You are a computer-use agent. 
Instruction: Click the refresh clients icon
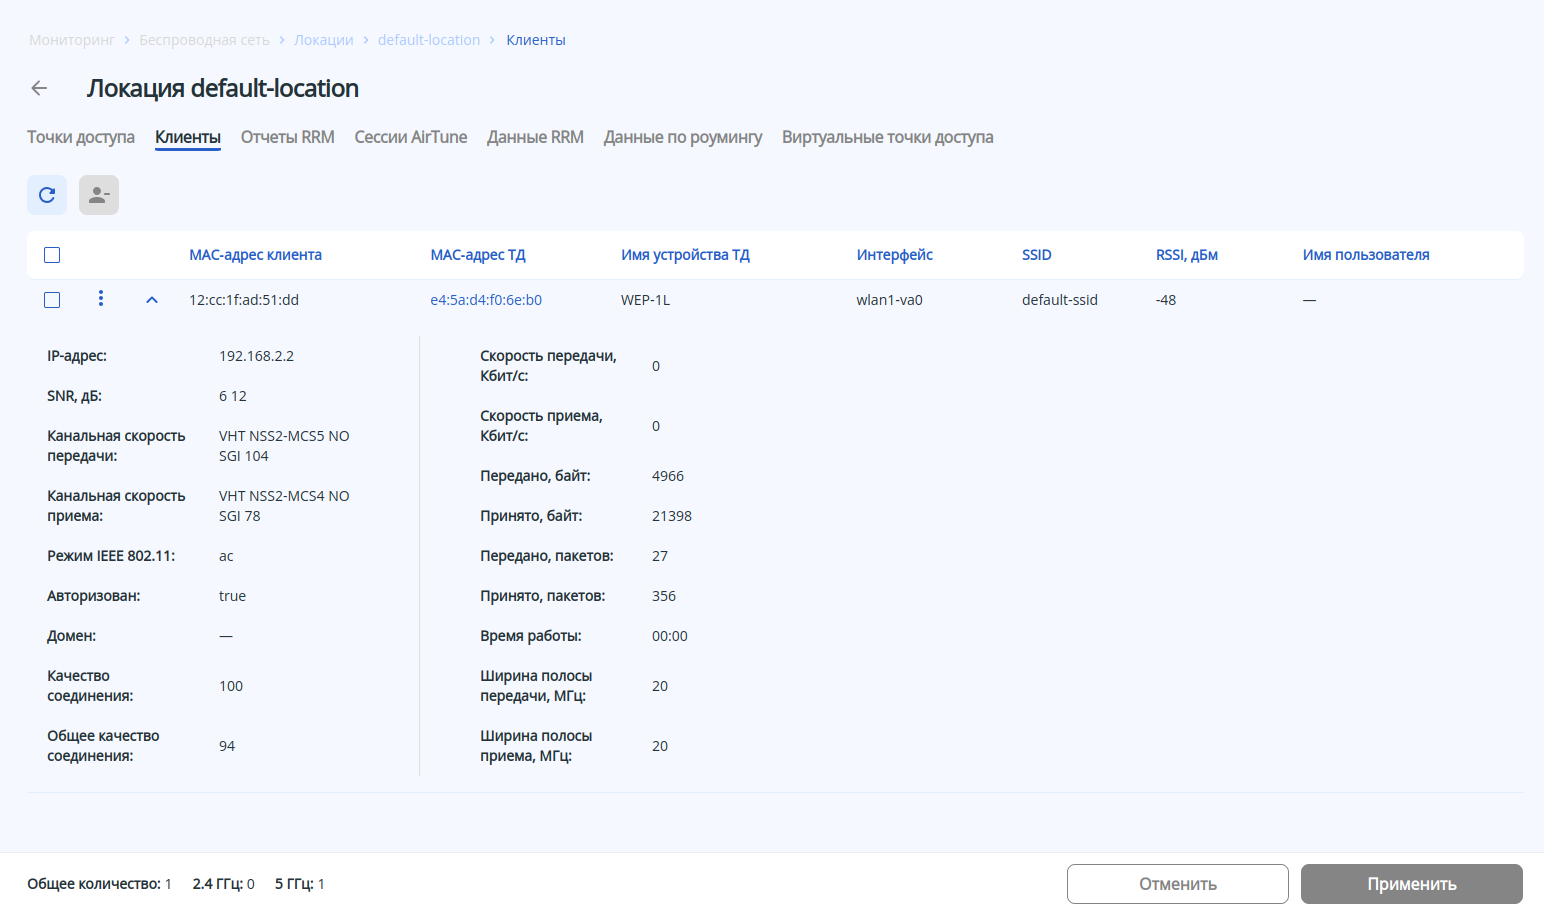47,195
